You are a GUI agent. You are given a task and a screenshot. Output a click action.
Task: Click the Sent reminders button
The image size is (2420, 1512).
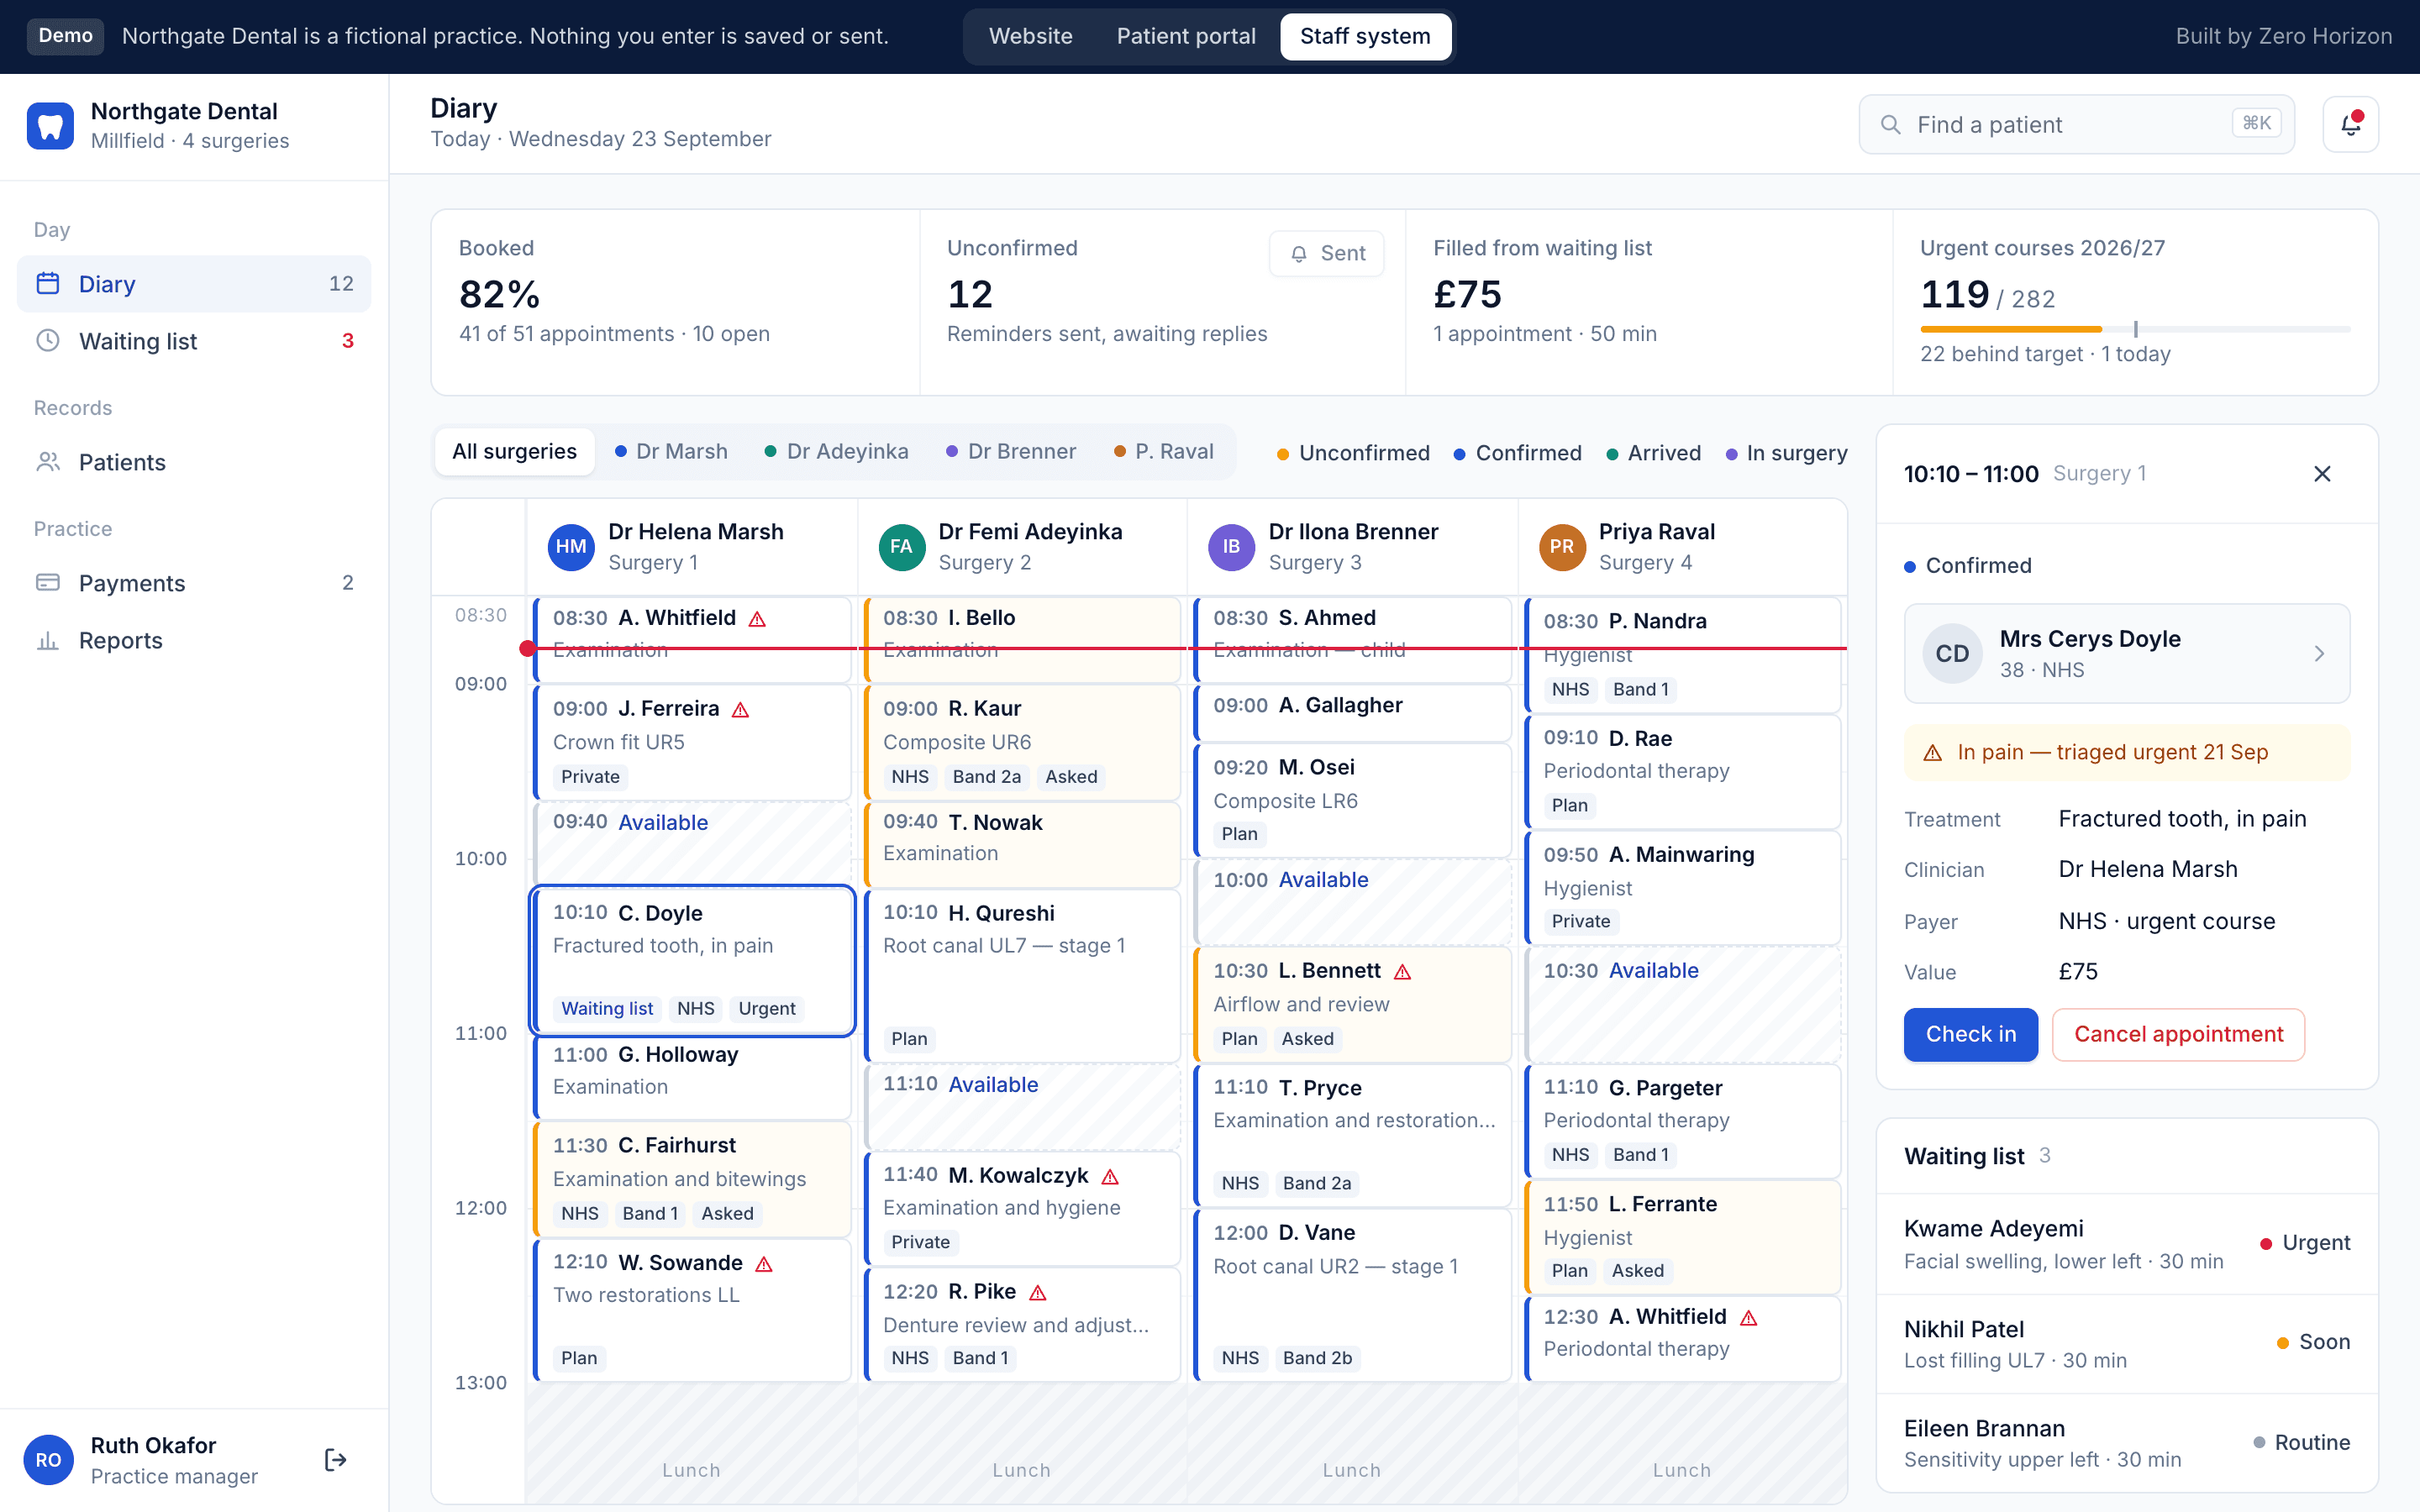1326,254
